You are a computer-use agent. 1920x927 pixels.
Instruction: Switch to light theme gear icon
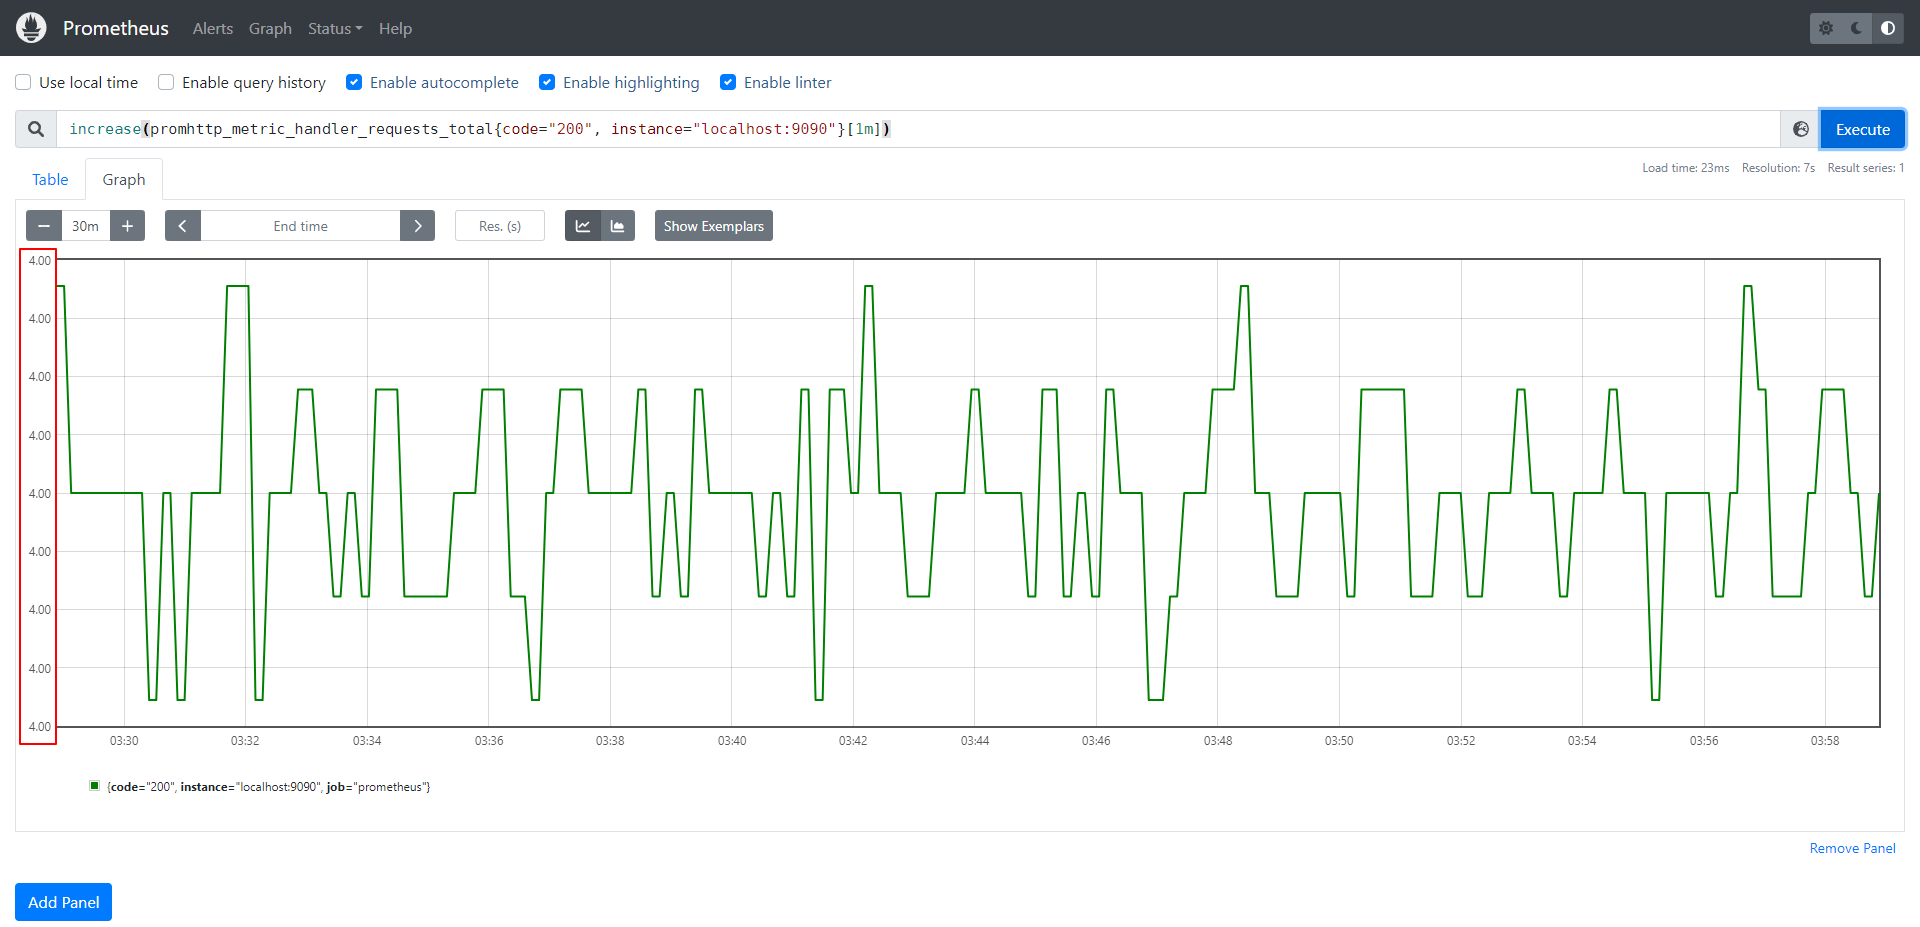(x=1826, y=28)
